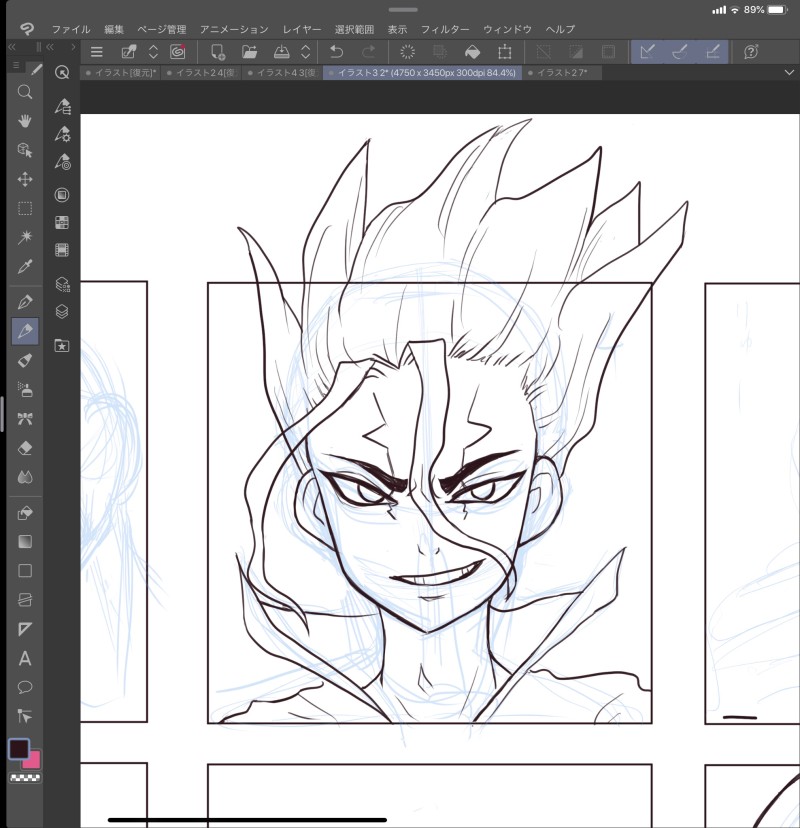Switch to the イラスト27 canvas tab
This screenshot has height=828, width=800.
point(562,73)
